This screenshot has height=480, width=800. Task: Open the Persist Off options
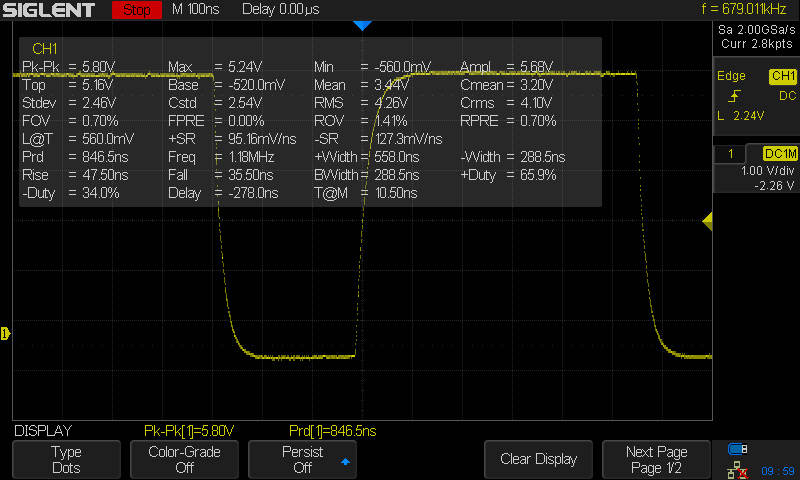tap(307, 459)
